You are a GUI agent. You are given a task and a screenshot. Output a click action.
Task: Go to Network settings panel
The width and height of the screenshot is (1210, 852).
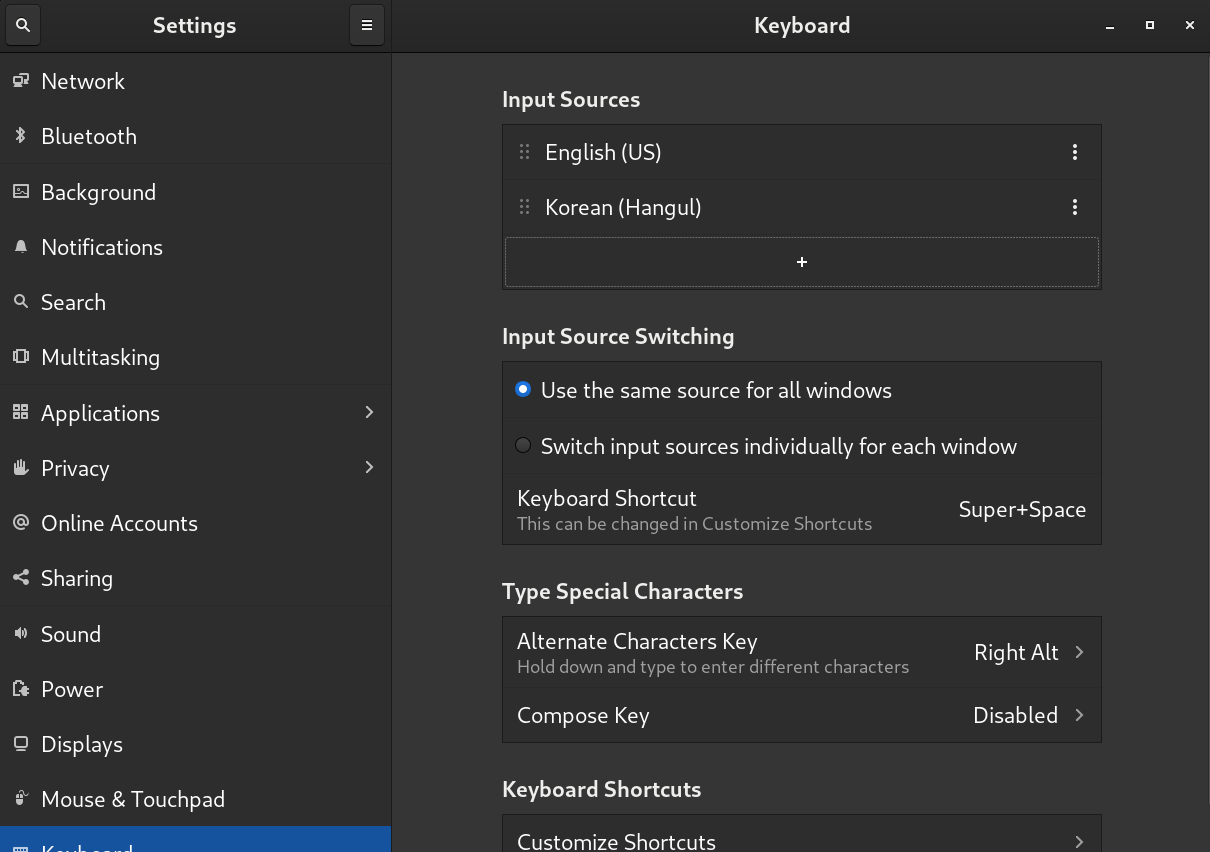tap(83, 82)
